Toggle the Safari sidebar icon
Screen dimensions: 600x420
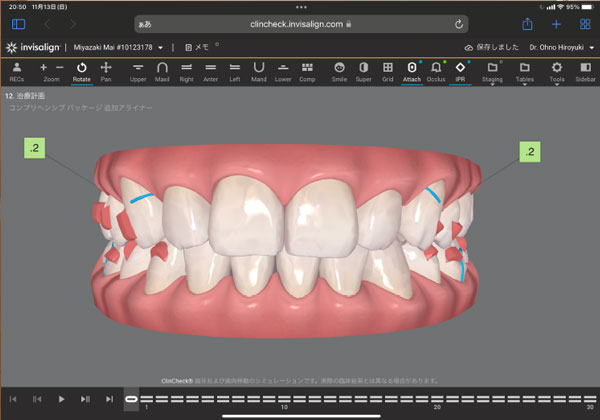[x=18, y=24]
